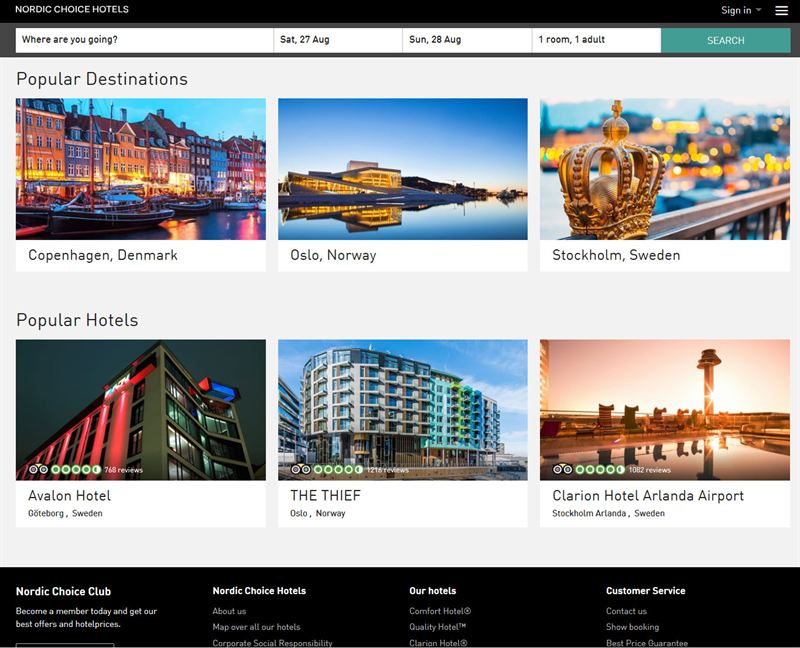Open the About us footer link
Screen dimensions: 800x648
click(x=229, y=611)
